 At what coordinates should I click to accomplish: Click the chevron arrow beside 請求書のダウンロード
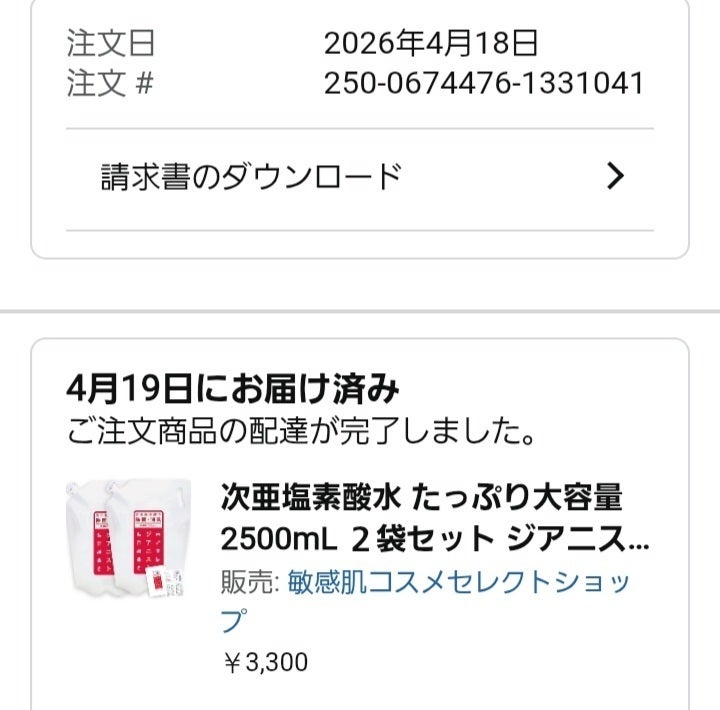(616, 177)
